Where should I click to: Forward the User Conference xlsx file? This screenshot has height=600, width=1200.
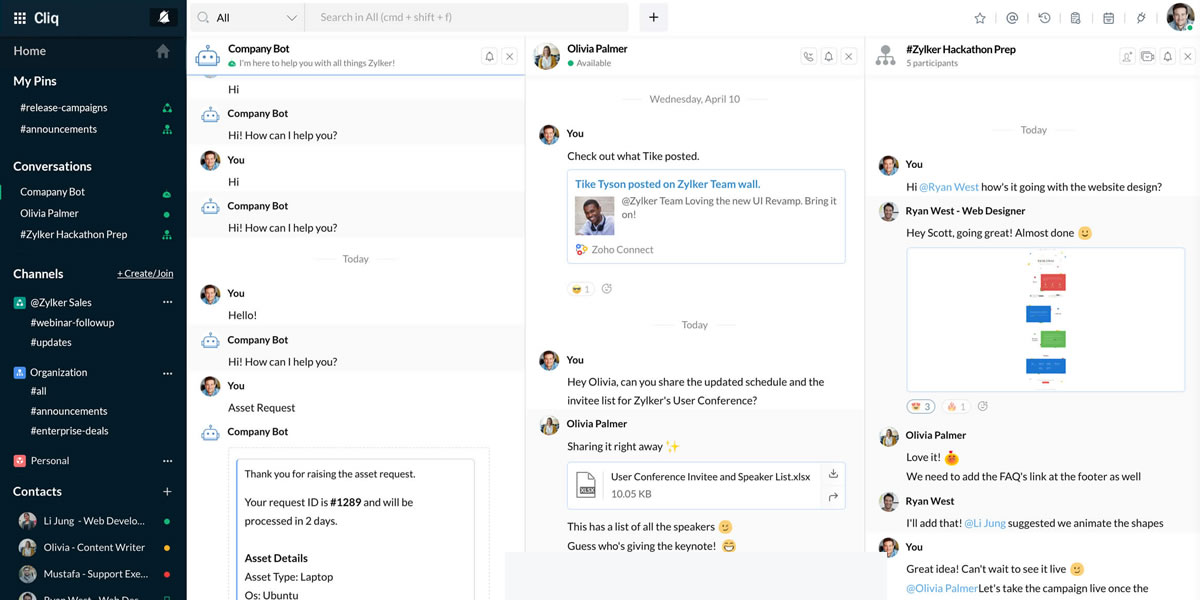(x=833, y=497)
